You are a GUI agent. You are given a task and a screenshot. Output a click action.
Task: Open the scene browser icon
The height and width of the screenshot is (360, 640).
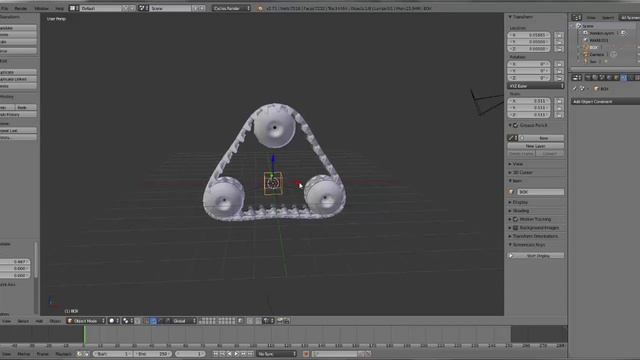[143, 8]
